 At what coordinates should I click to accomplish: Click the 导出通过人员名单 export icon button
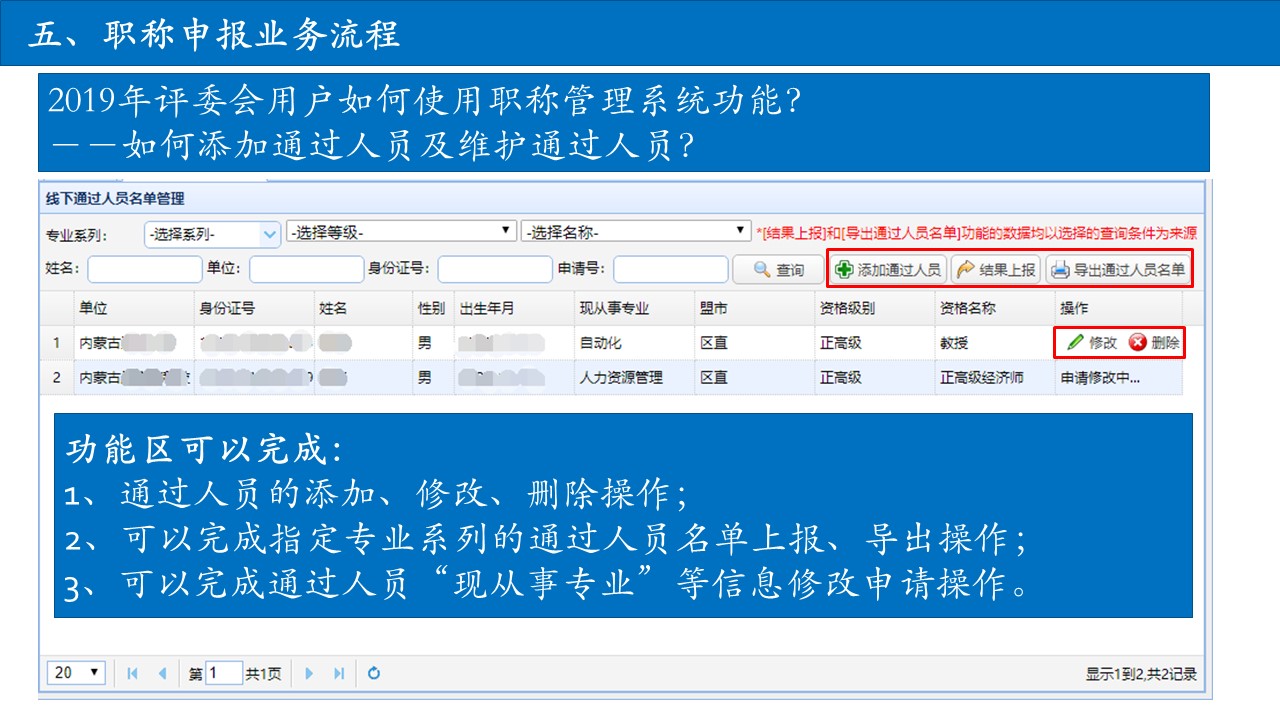pyautogui.click(x=1060, y=270)
